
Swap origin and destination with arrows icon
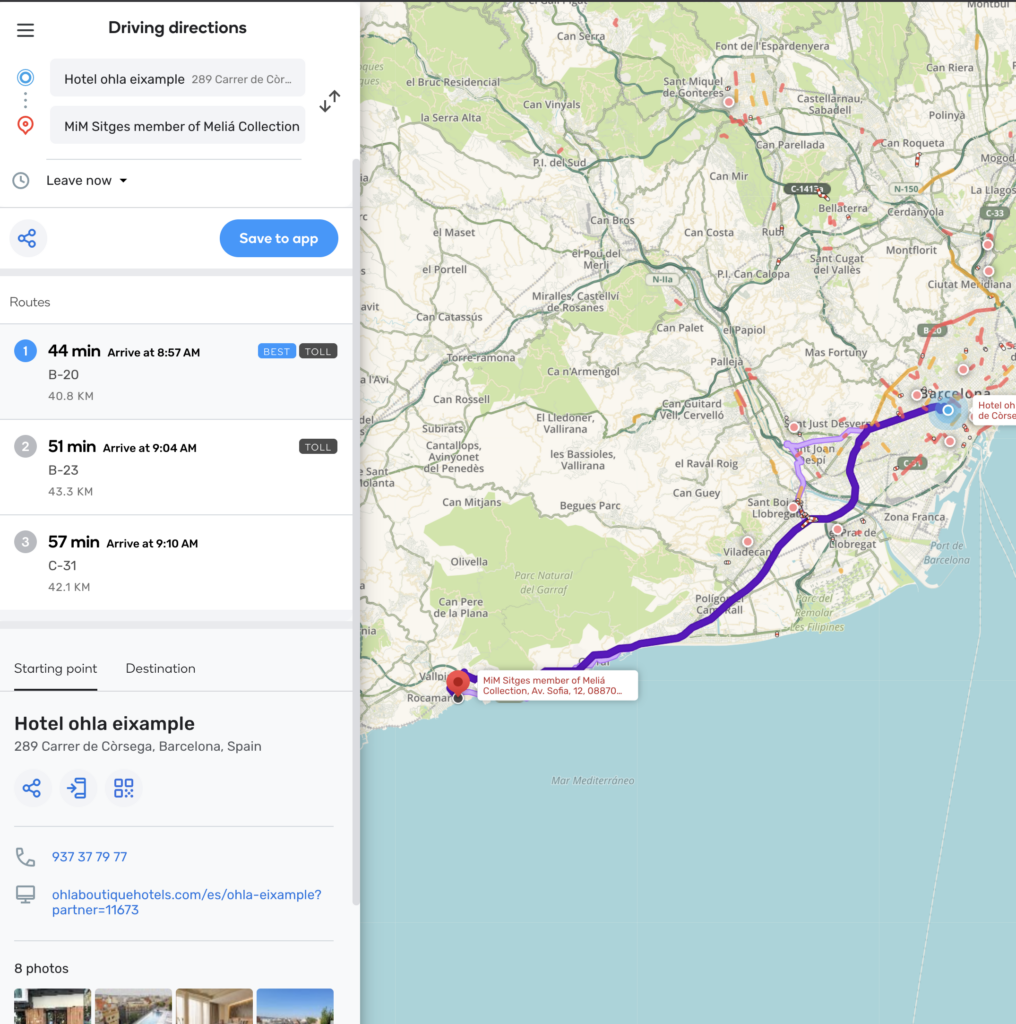coord(329,101)
